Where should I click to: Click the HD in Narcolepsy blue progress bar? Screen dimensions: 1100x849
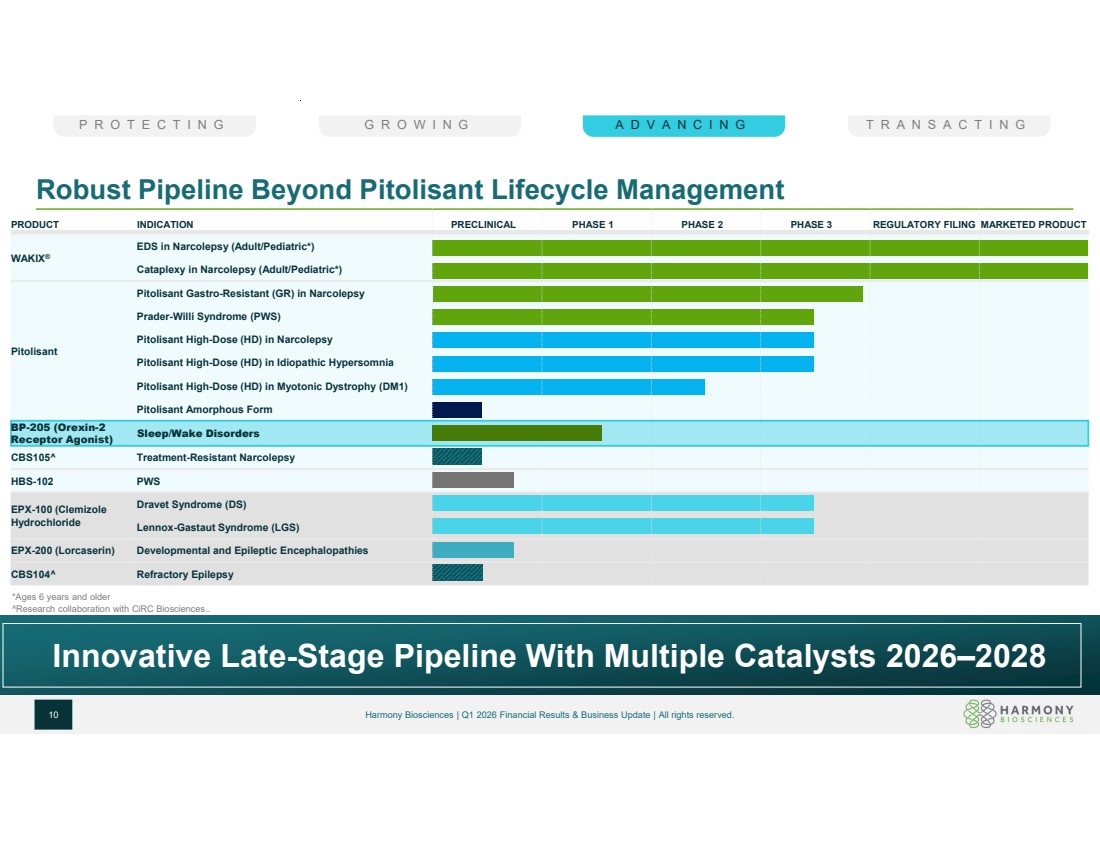623,340
